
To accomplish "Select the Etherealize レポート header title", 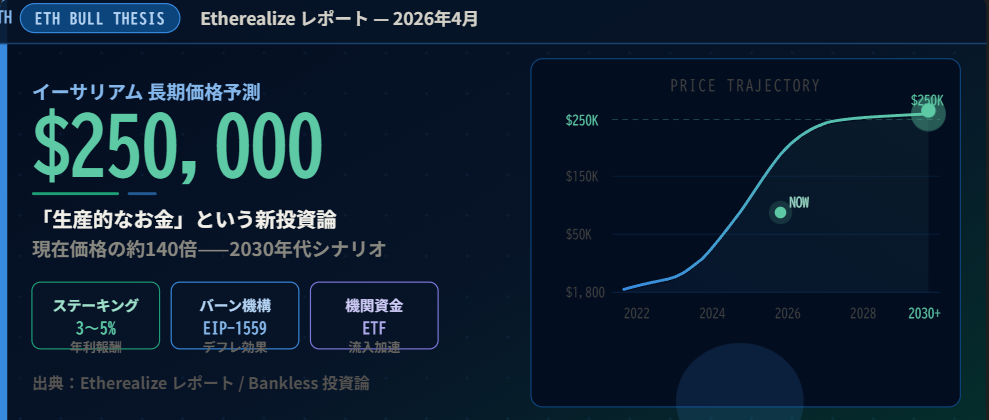I will pos(339,19).
